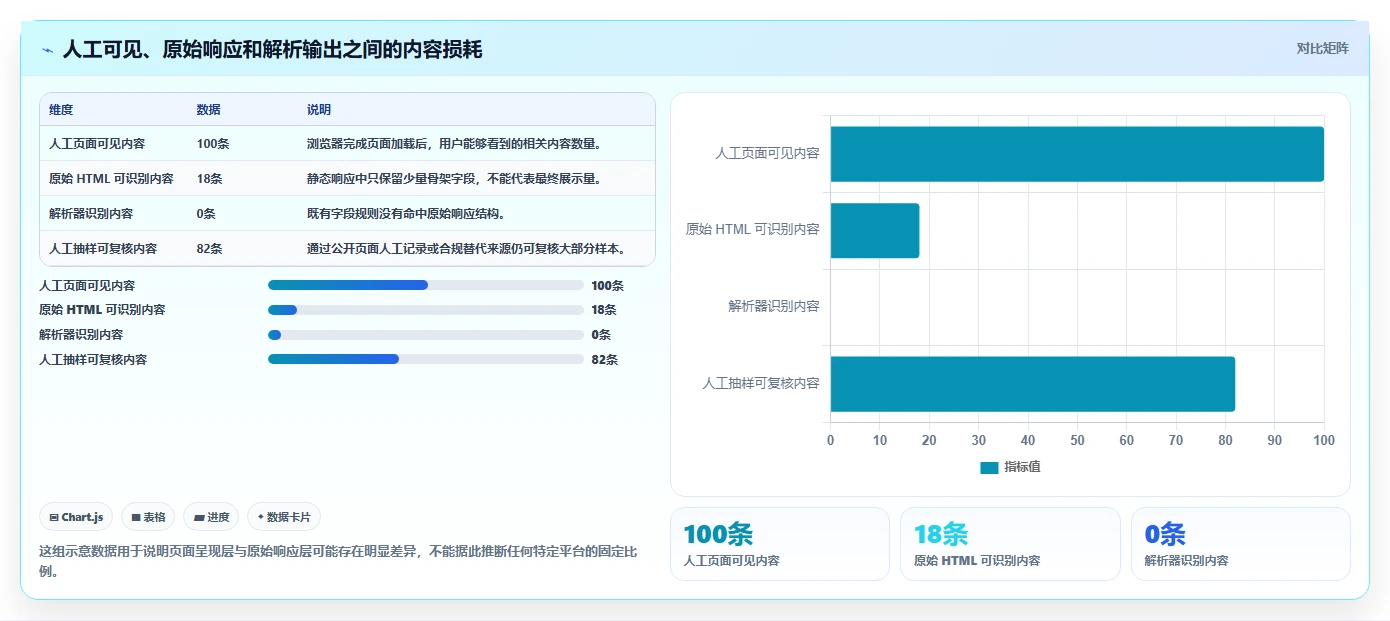Screen dimensions: 1390x621
Task: Click the 18条 value in the table
Action: click(210, 179)
